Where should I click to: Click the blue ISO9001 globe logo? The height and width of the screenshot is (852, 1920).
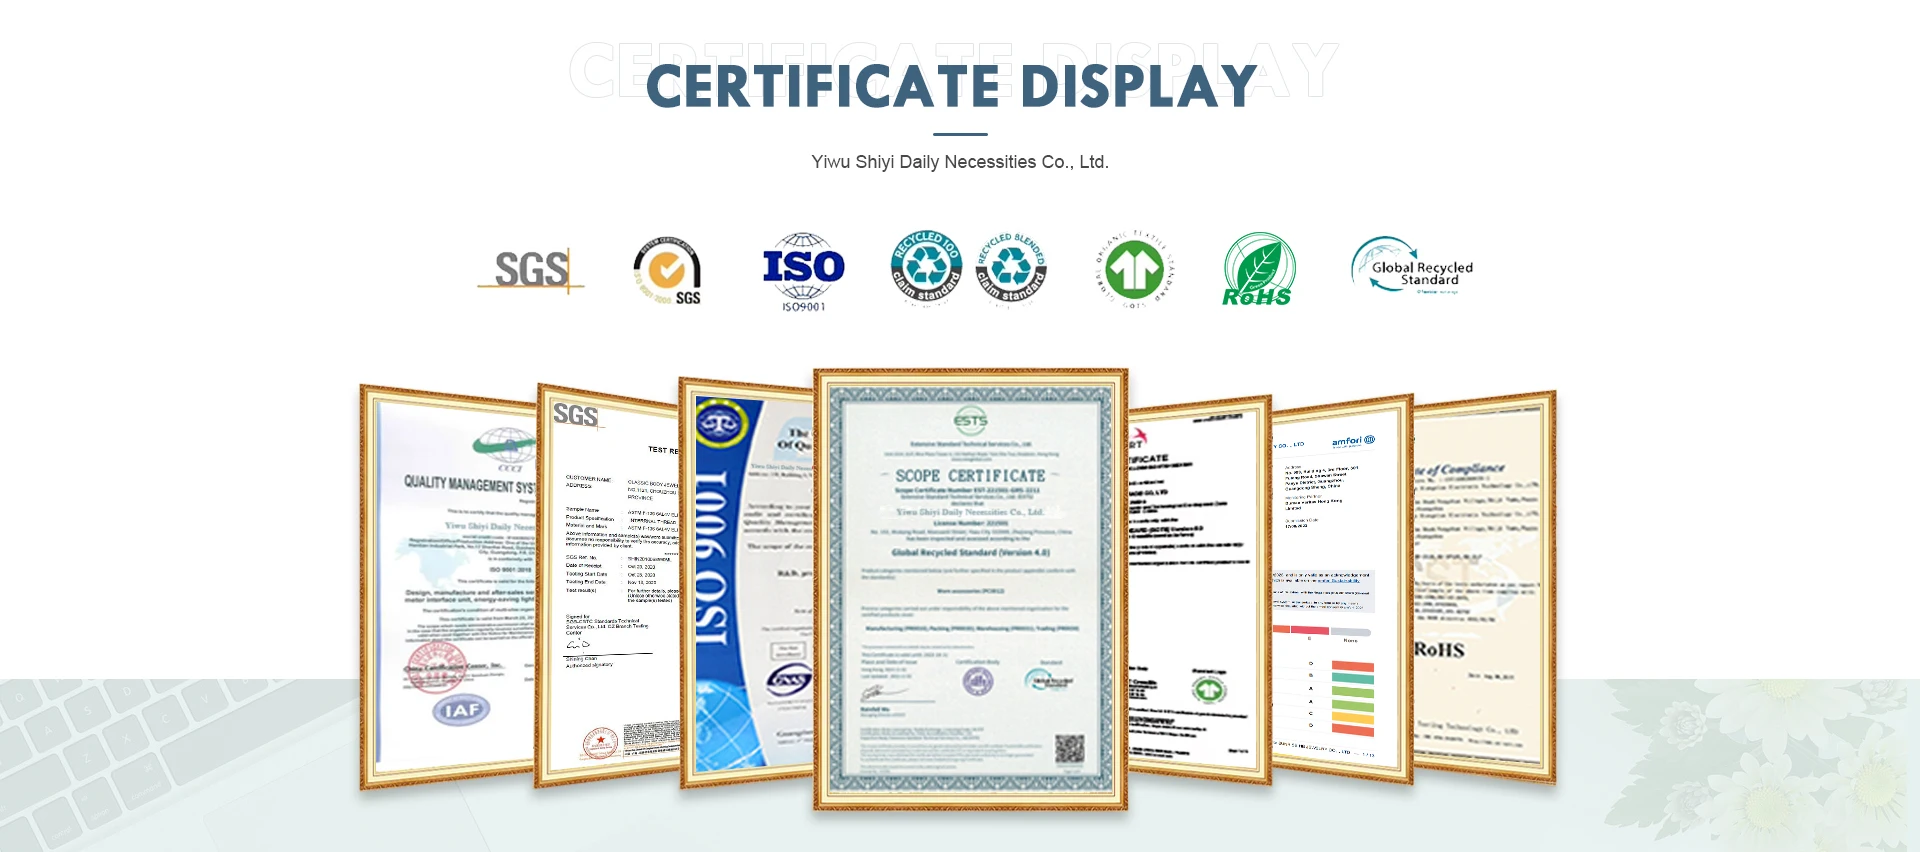[x=803, y=272]
